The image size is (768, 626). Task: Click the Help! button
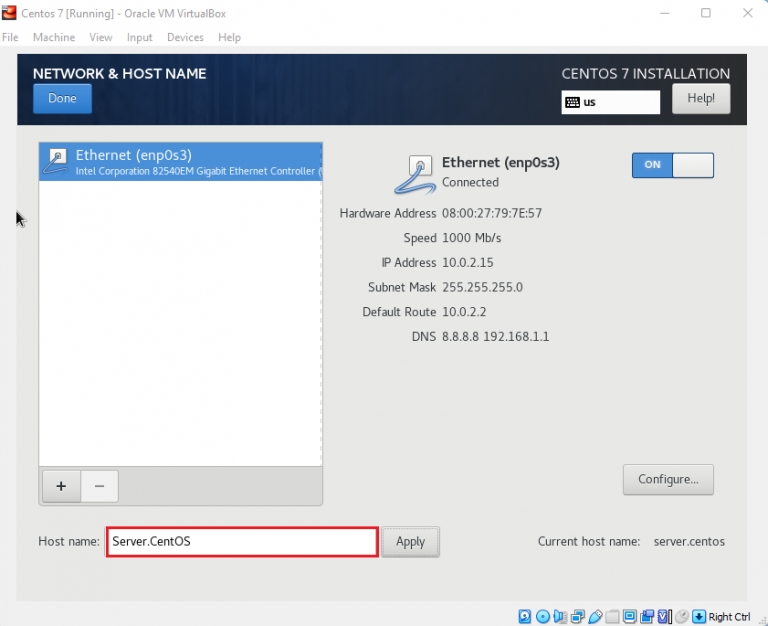coord(701,98)
